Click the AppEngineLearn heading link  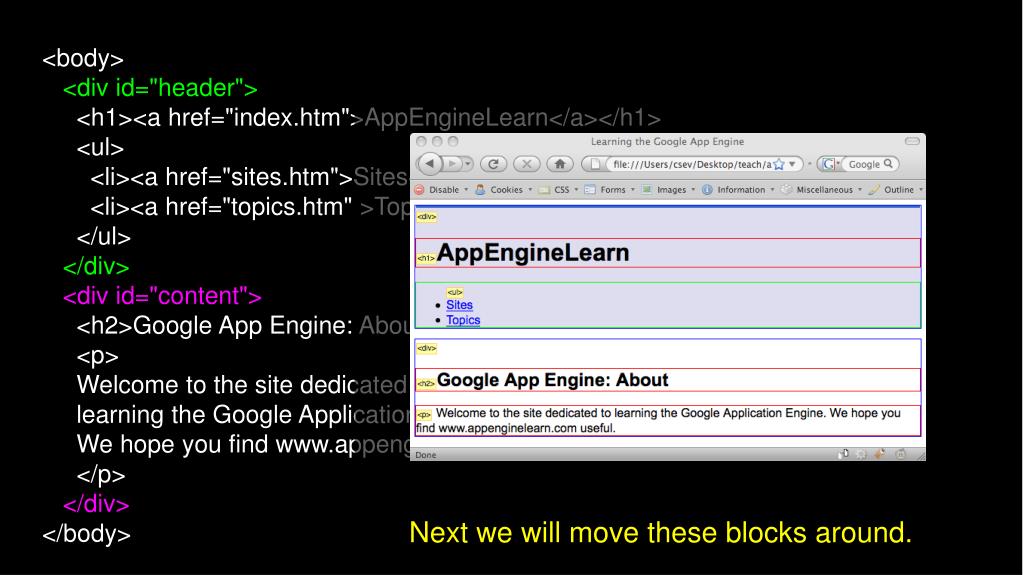(533, 253)
